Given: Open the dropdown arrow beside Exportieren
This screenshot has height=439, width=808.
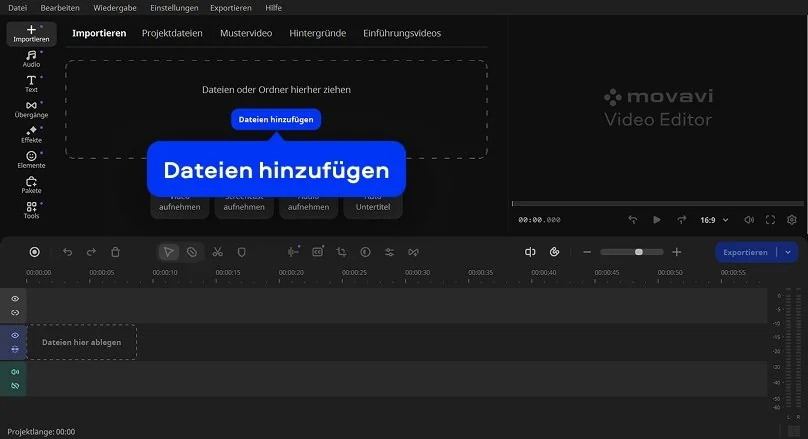Looking at the screenshot, I should 788,252.
